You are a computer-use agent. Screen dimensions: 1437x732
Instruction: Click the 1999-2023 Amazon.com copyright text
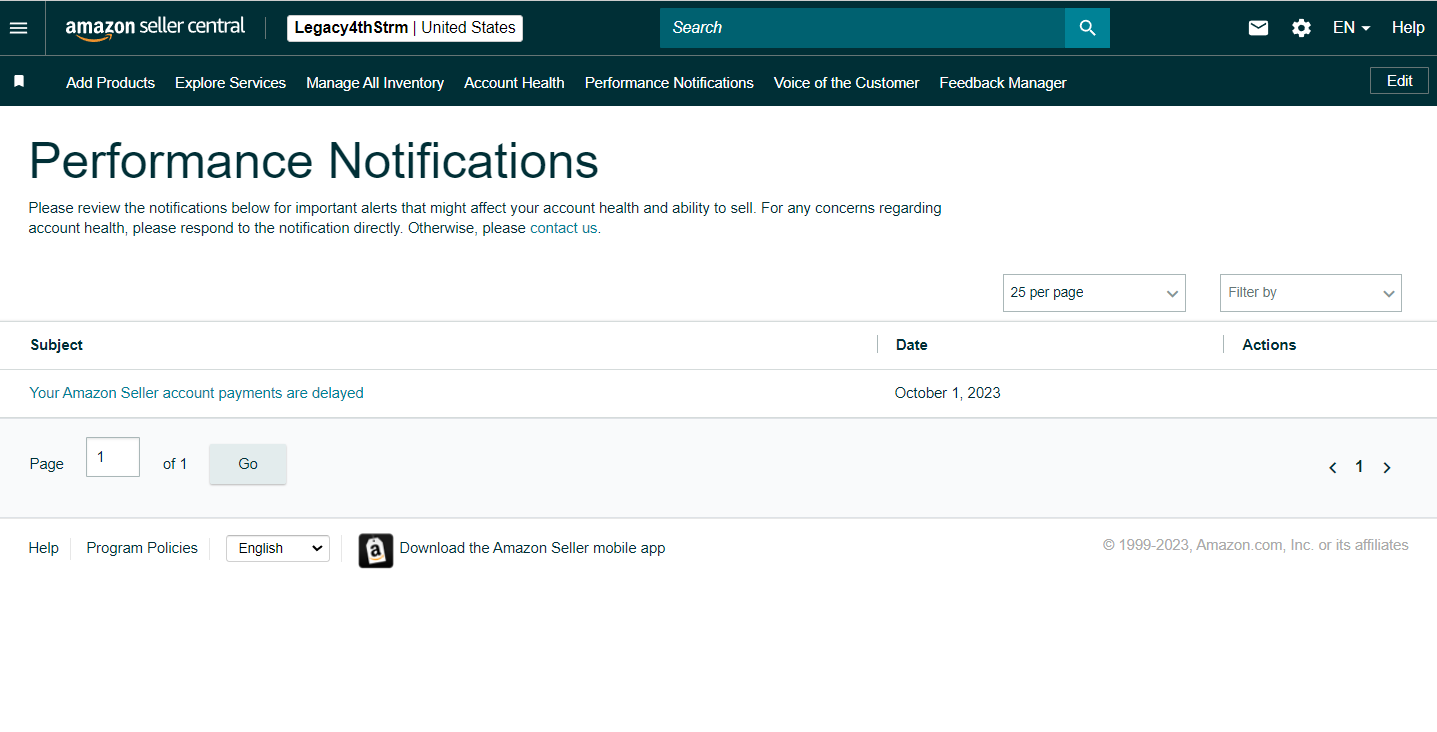[1256, 545]
